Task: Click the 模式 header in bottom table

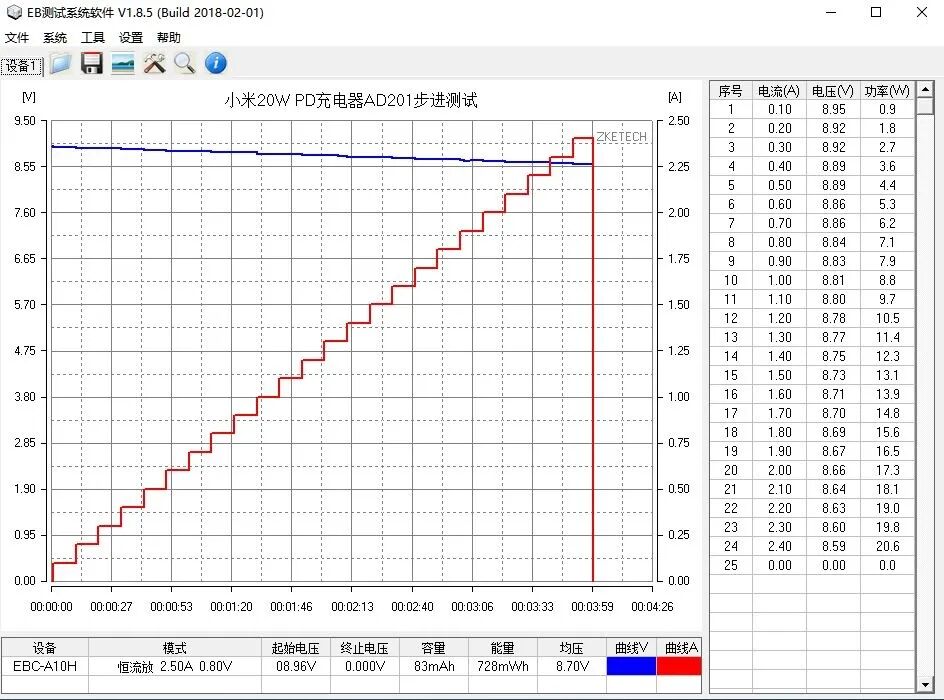Action: (x=175, y=648)
